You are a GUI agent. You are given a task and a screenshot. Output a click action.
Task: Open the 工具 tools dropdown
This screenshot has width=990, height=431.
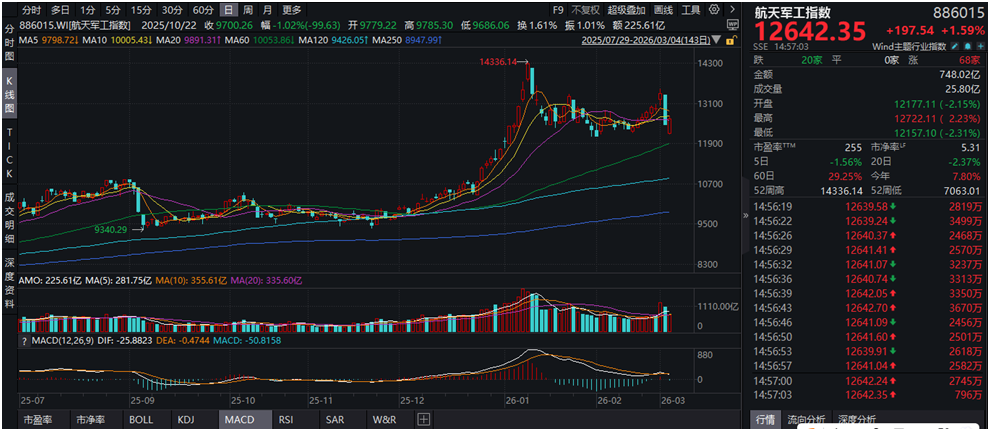(692, 9)
